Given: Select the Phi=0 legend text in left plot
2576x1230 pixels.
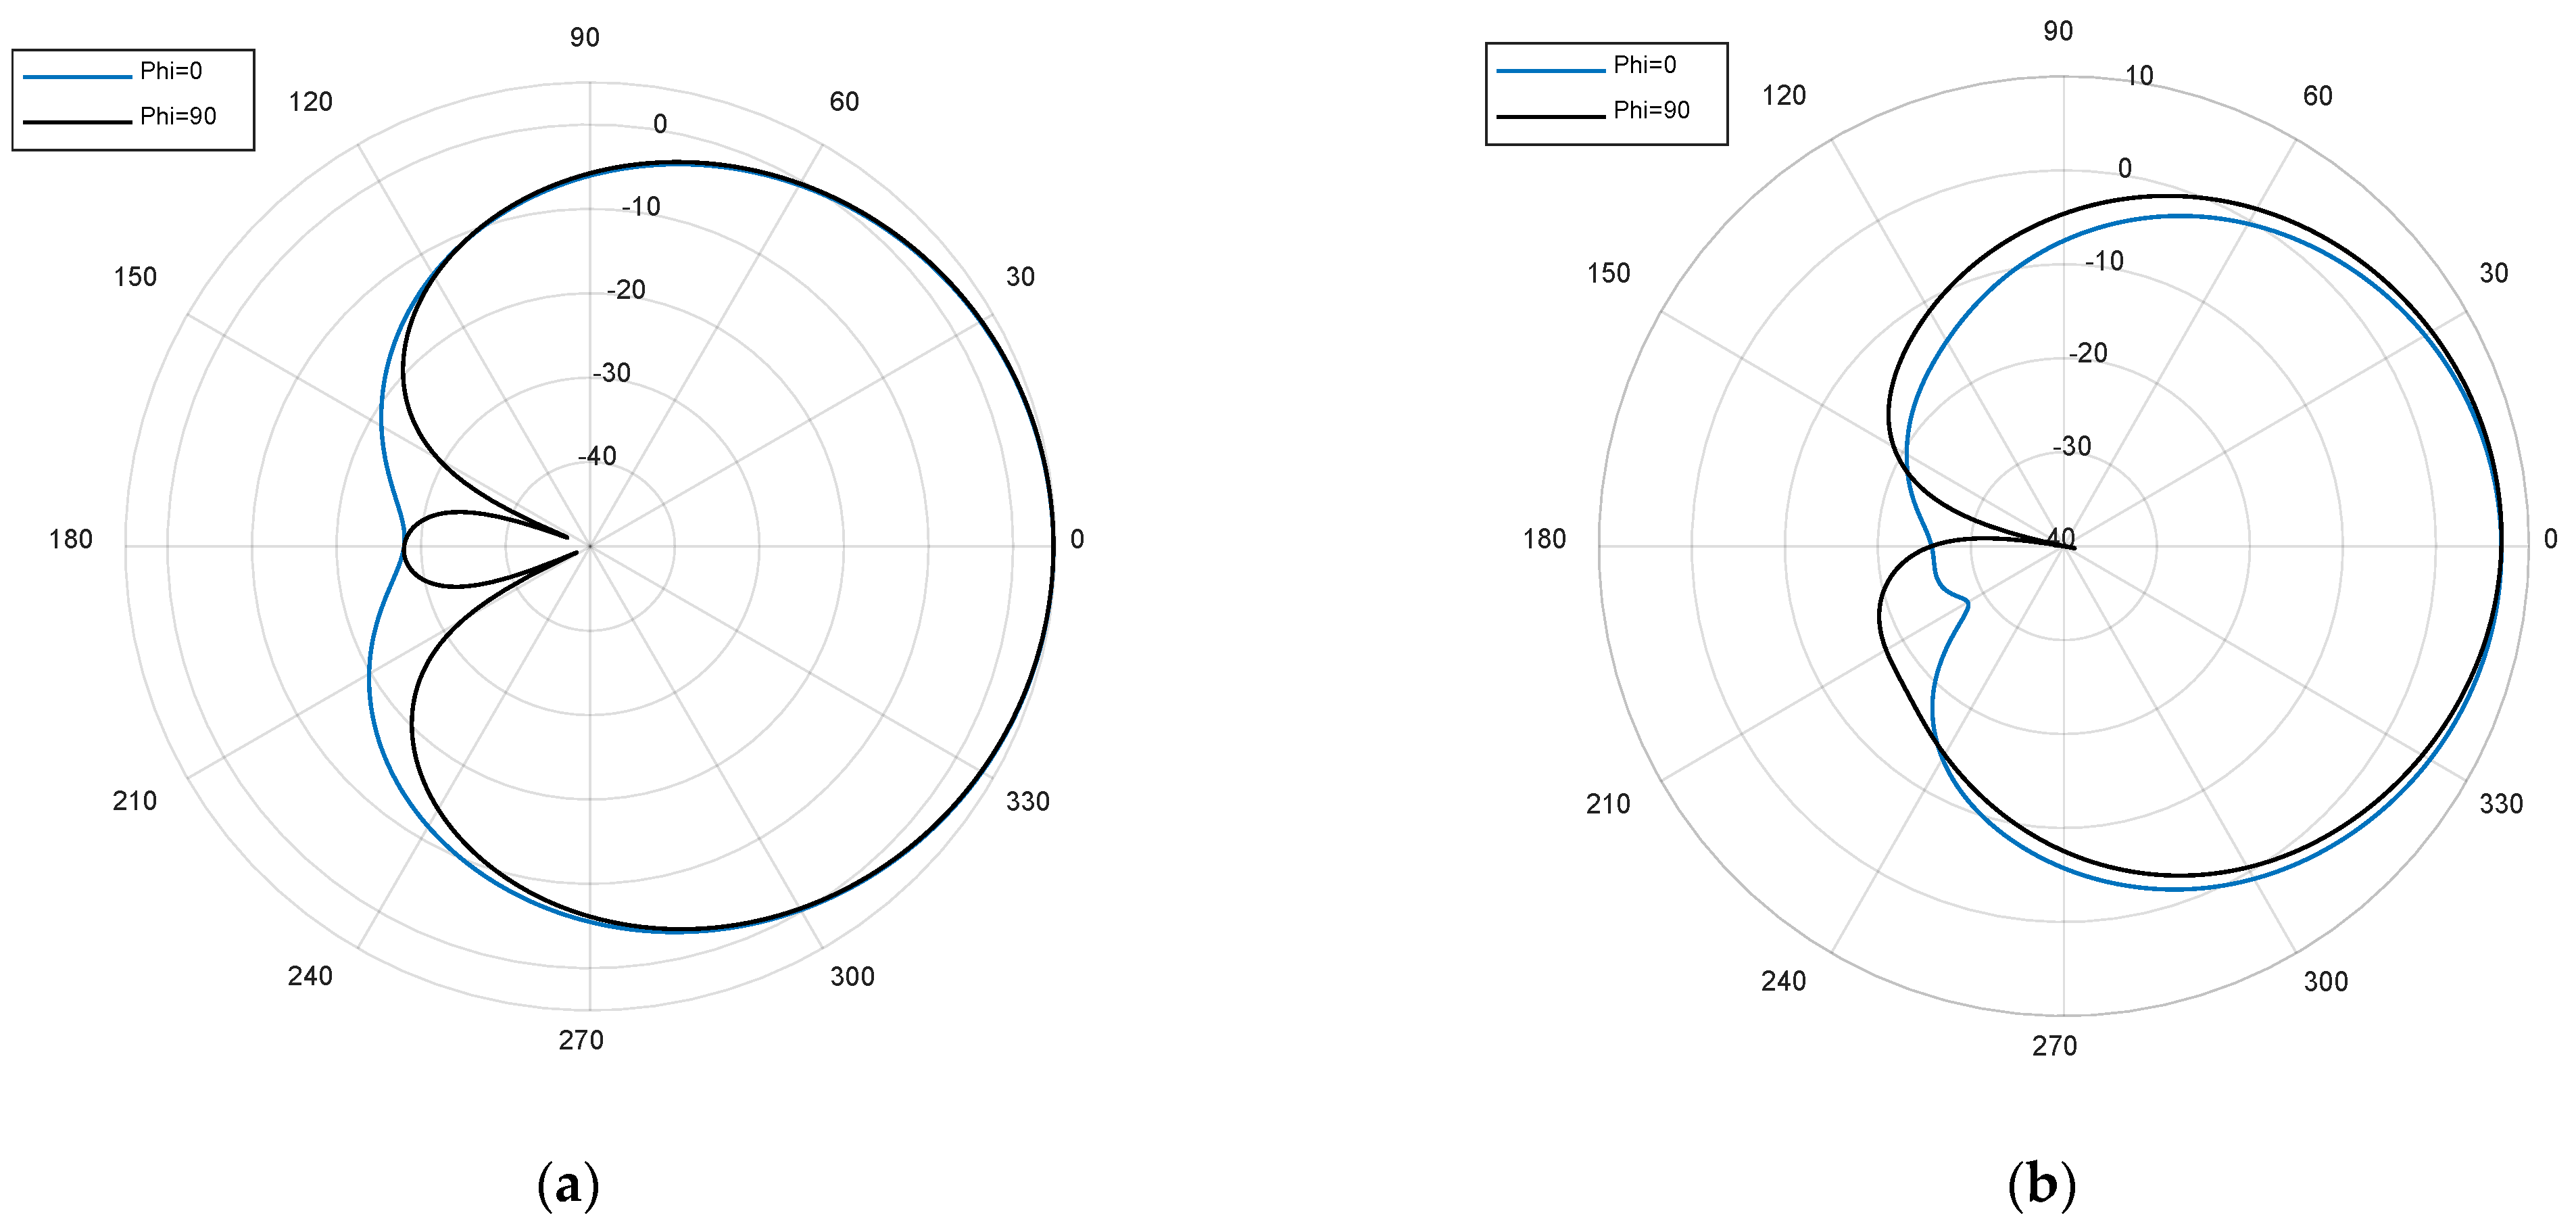Looking at the screenshot, I should [171, 71].
